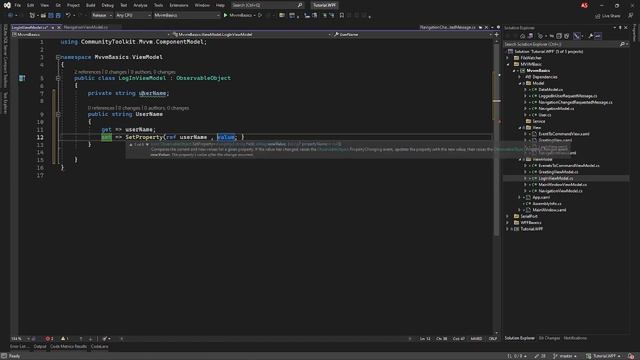Select DataModel.cs in Solution Explorer
Screen dimensions: 640x360
click(x=550, y=89)
